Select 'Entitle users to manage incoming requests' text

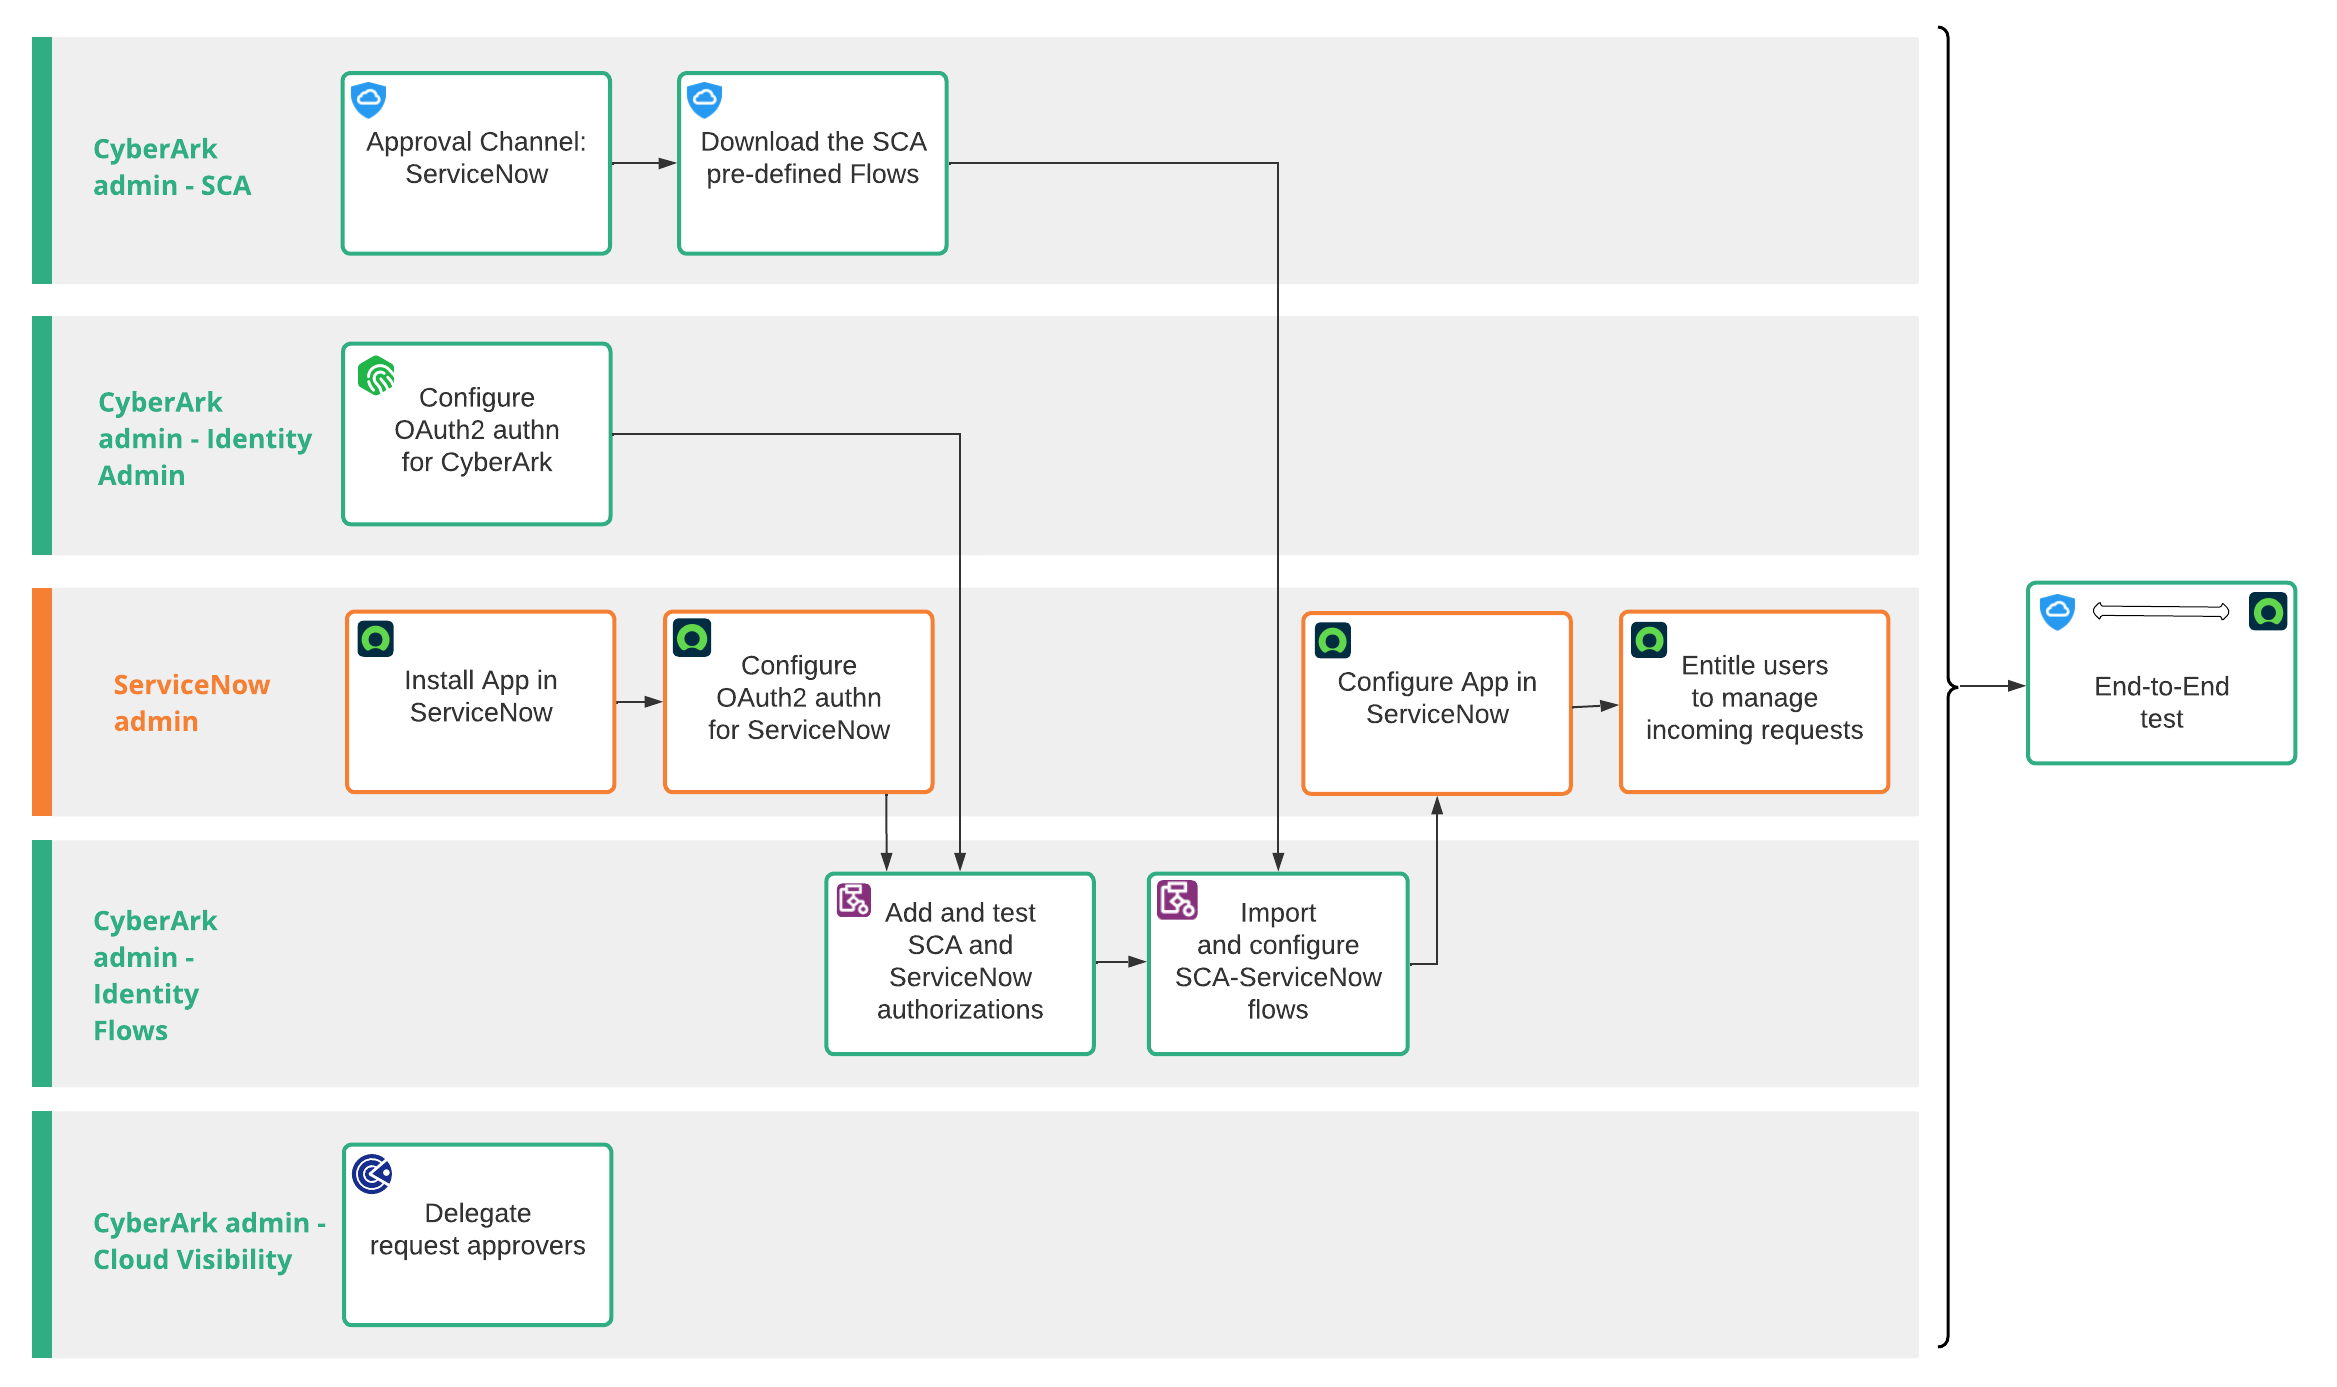[x=1755, y=698]
